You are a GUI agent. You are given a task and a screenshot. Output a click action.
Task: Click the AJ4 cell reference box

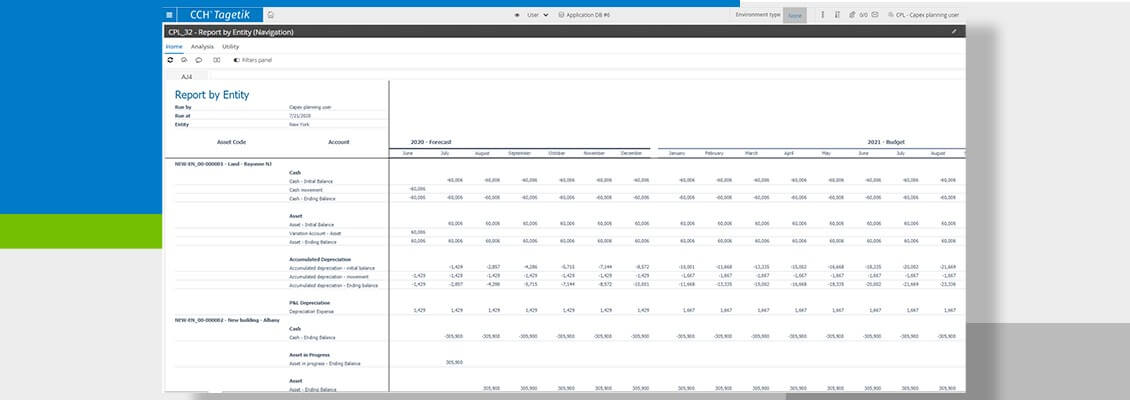pyautogui.click(x=187, y=76)
